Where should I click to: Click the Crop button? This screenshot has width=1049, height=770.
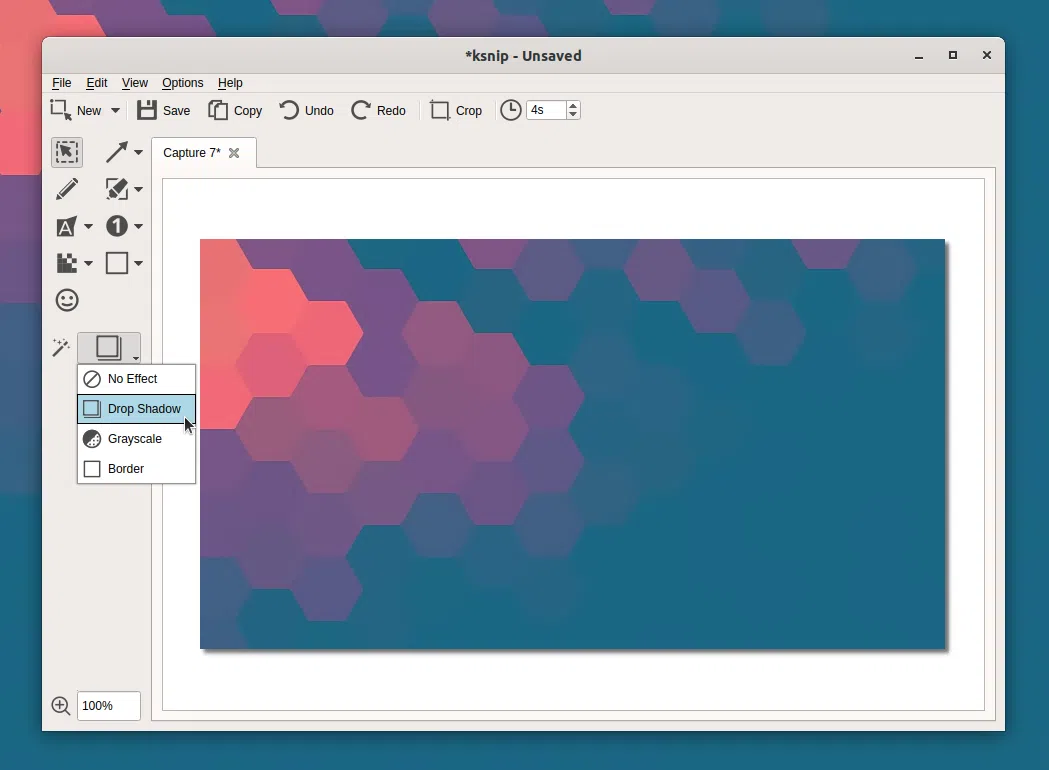[x=456, y=111]
